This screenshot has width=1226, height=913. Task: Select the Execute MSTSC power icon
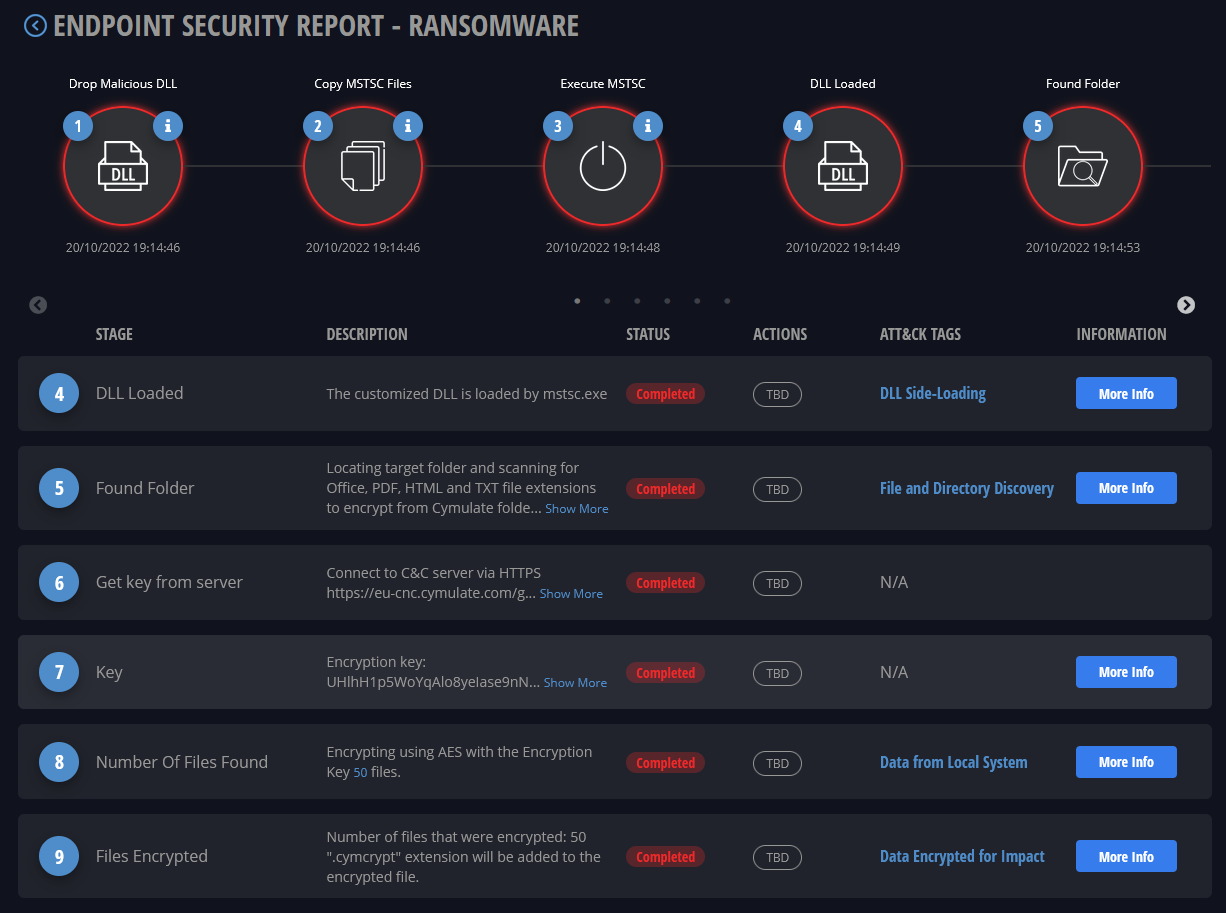(602, 165)
